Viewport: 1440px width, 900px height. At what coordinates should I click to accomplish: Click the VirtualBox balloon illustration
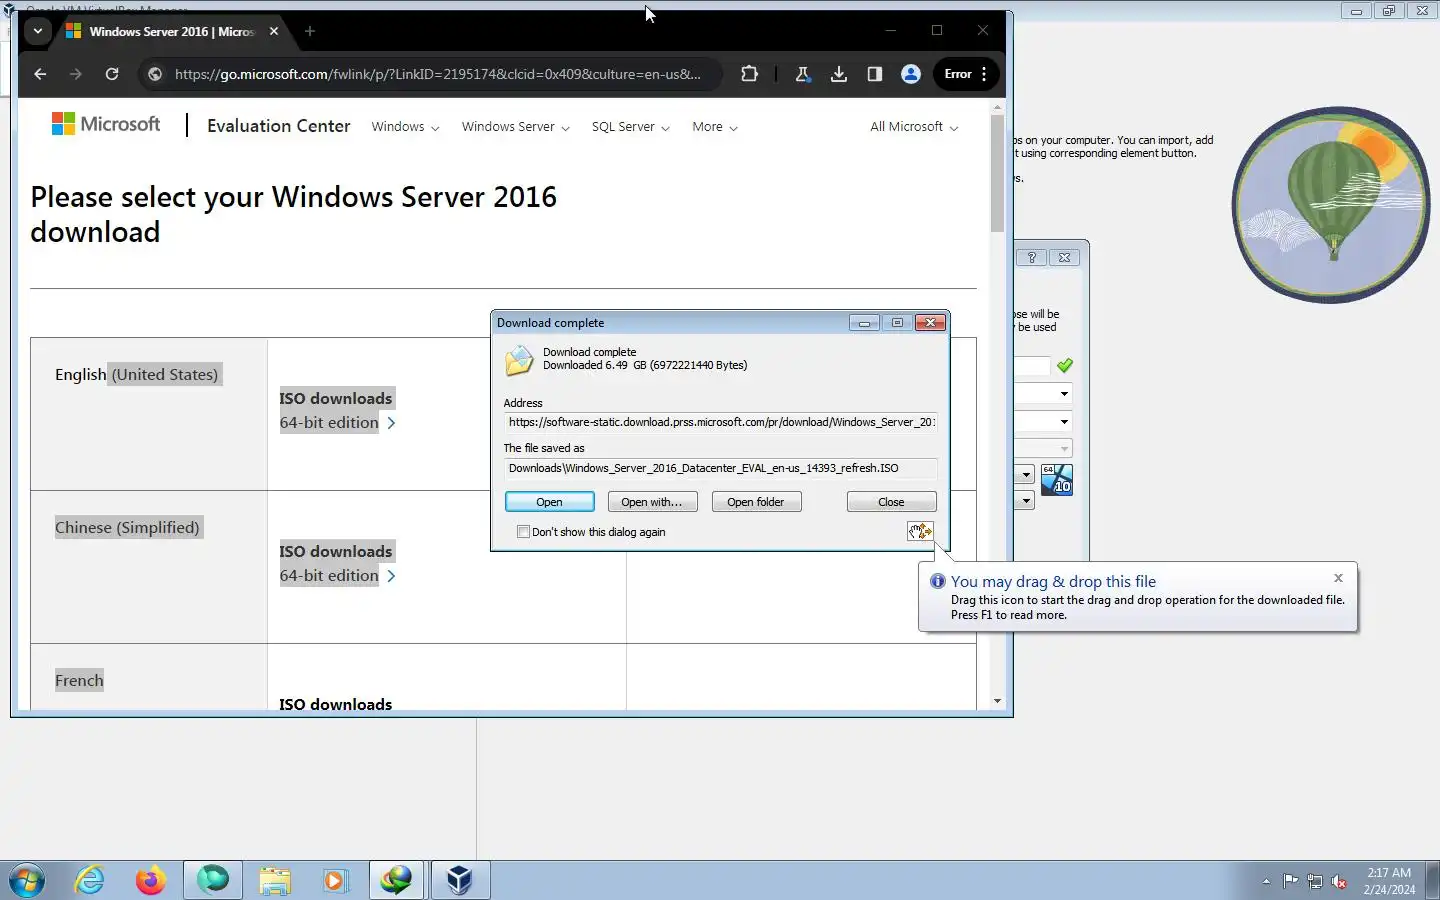[1330, 205]
